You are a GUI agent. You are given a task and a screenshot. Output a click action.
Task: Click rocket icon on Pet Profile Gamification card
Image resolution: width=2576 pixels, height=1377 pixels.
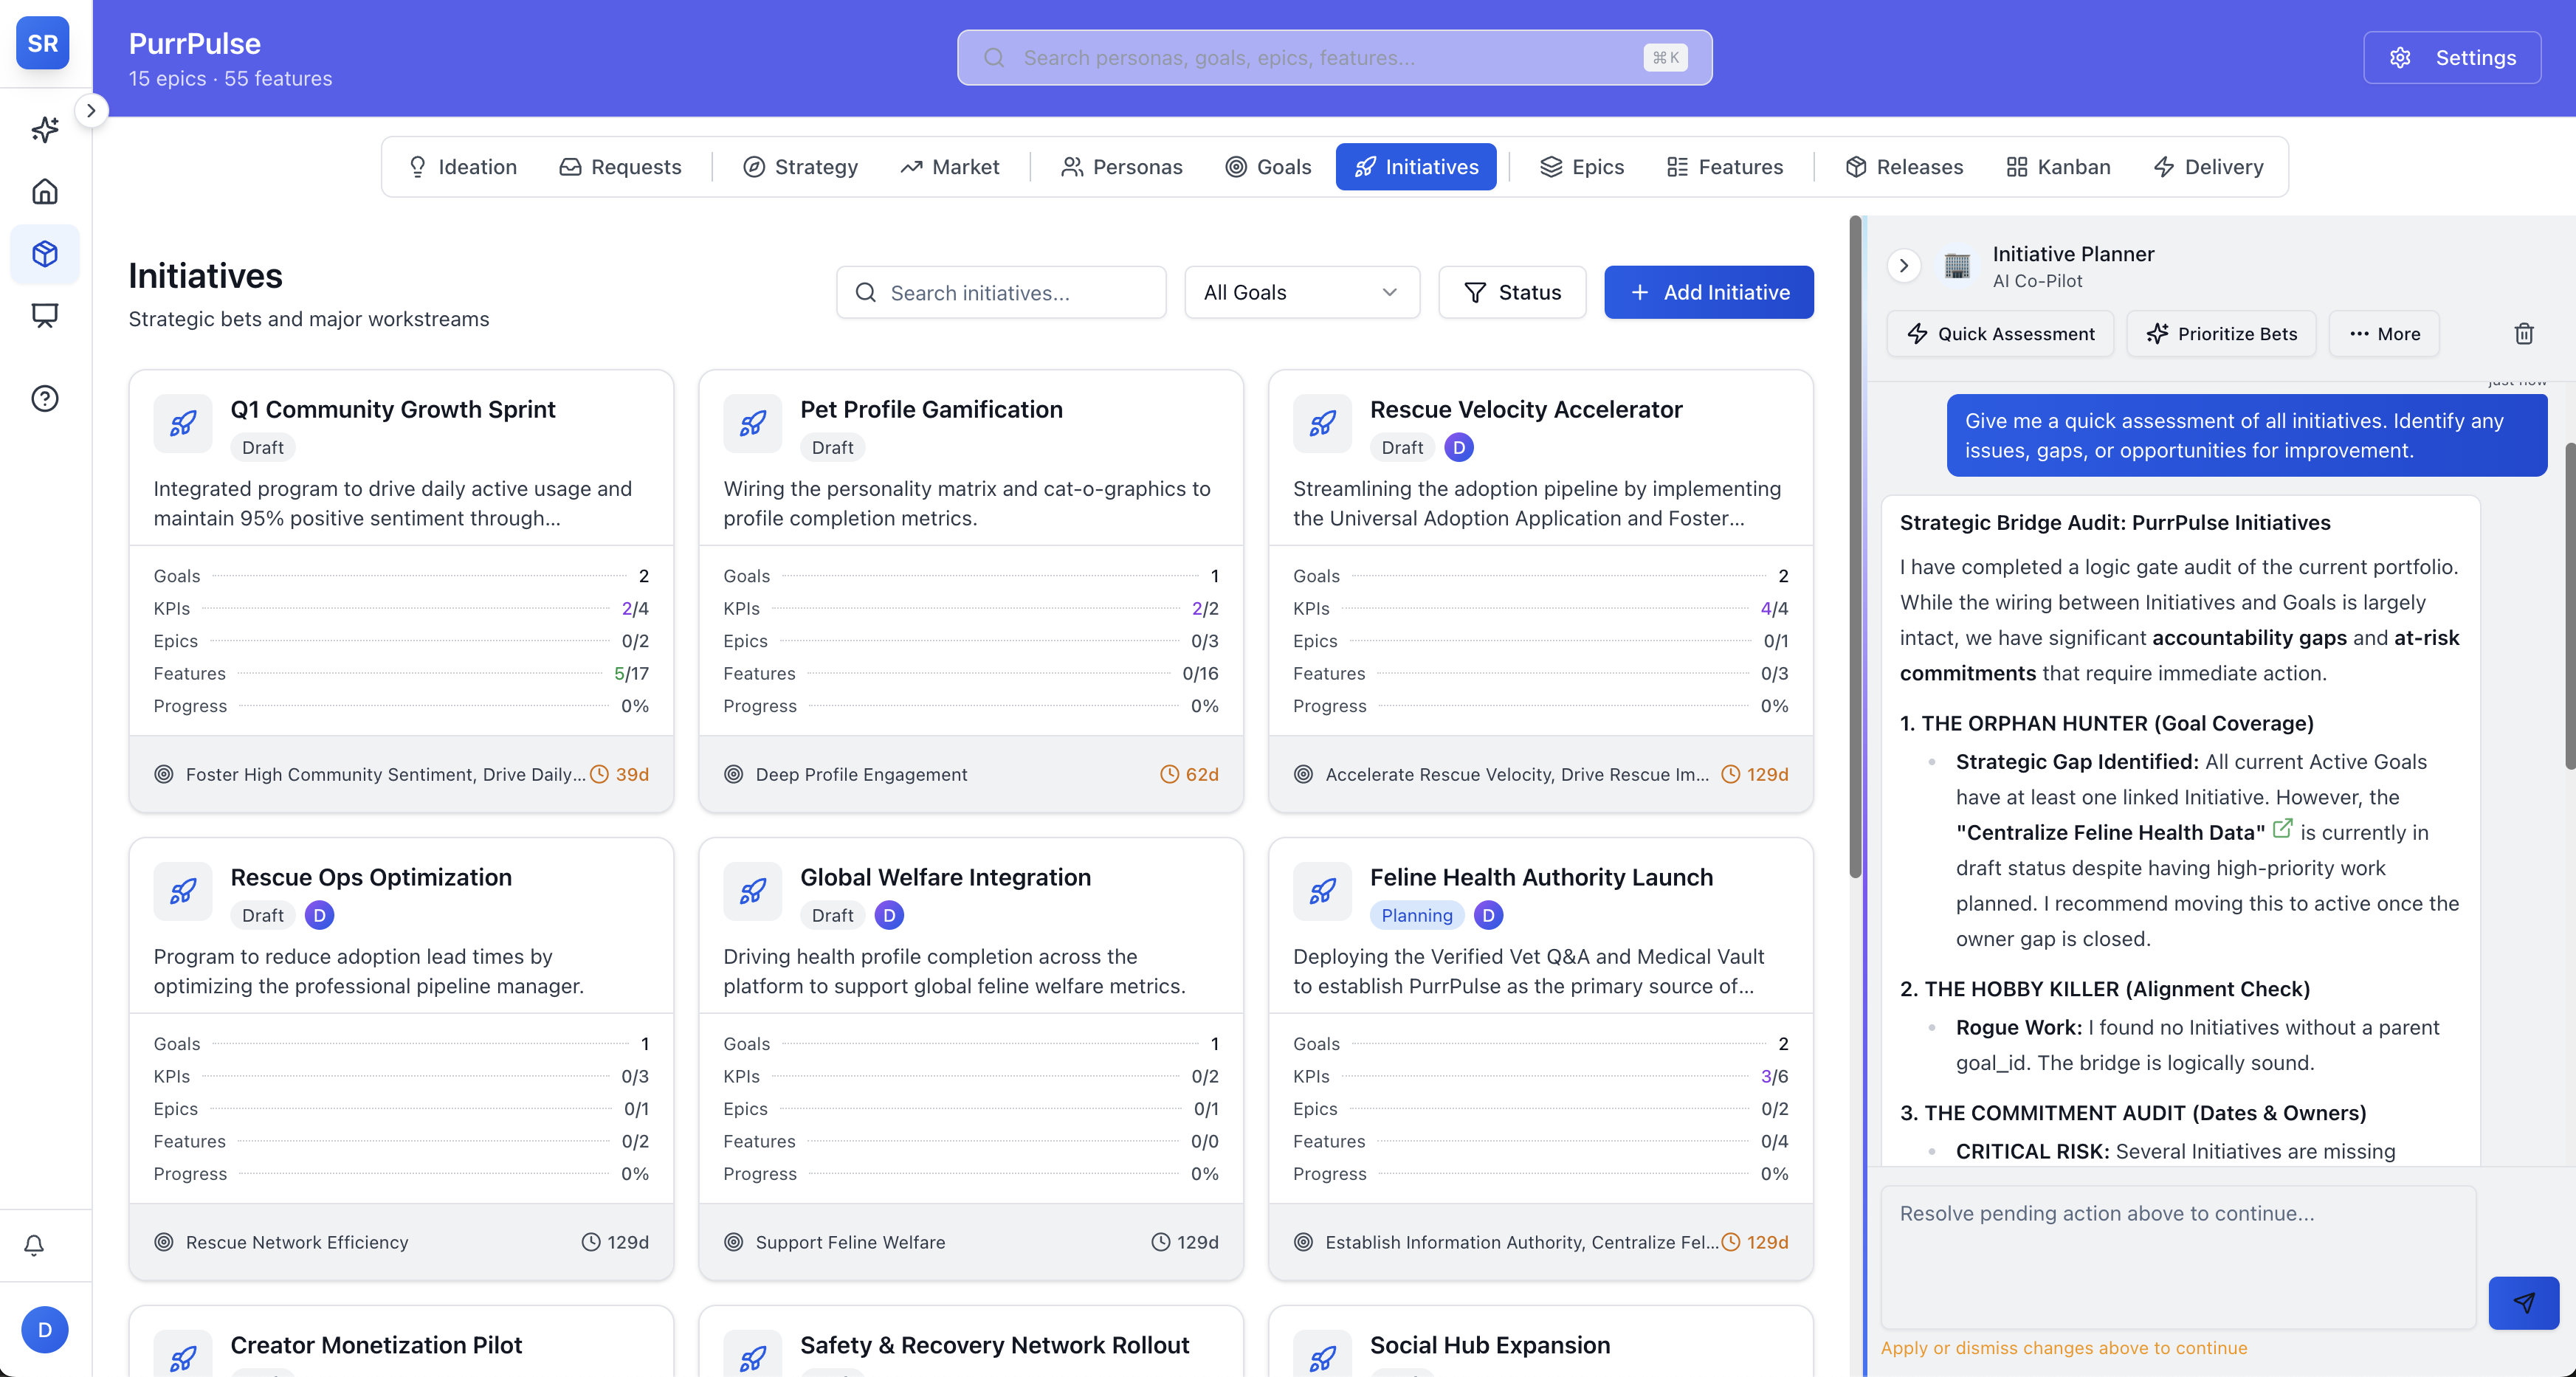(753, 424)
